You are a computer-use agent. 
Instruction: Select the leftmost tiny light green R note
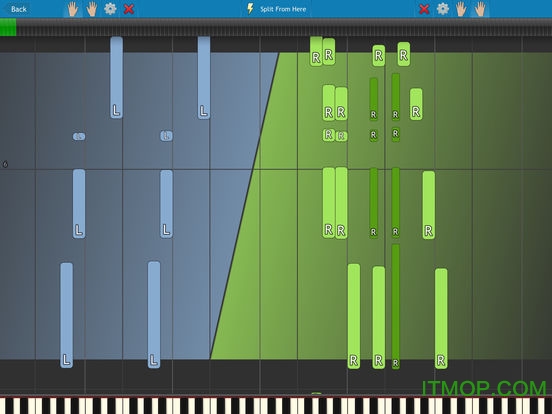(x=328, y=135)
